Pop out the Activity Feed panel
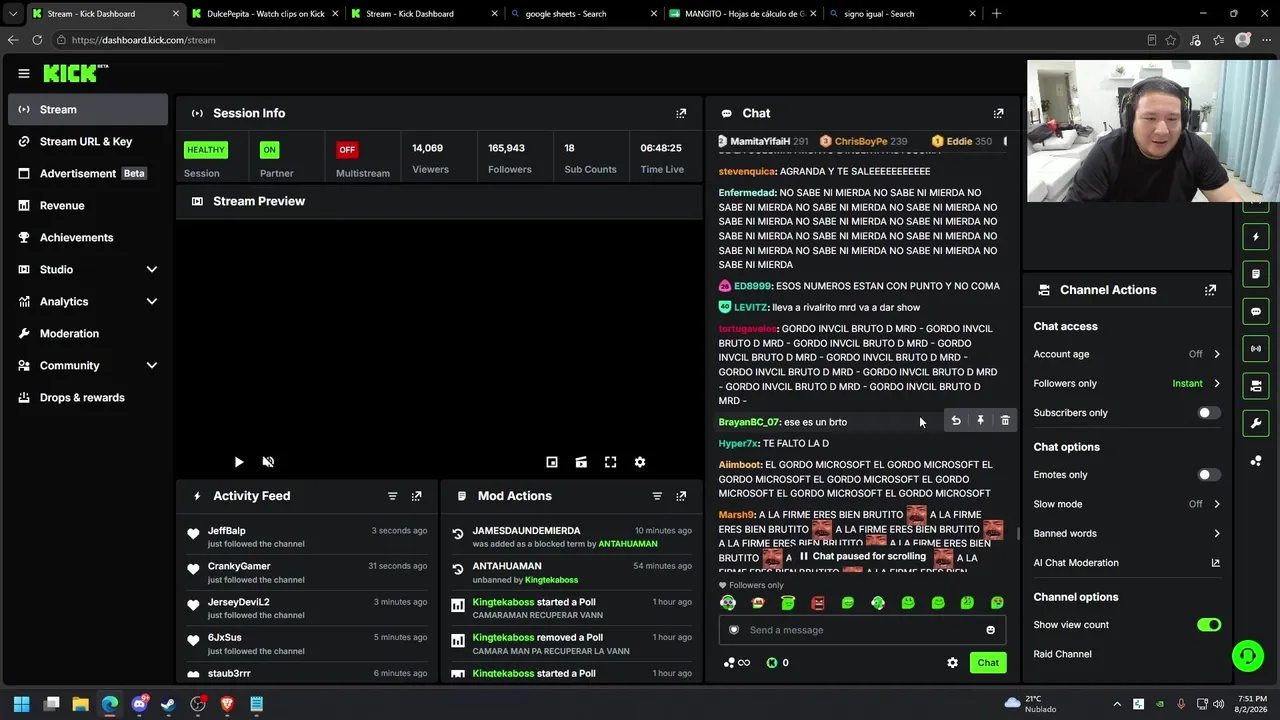 point(417,496)
